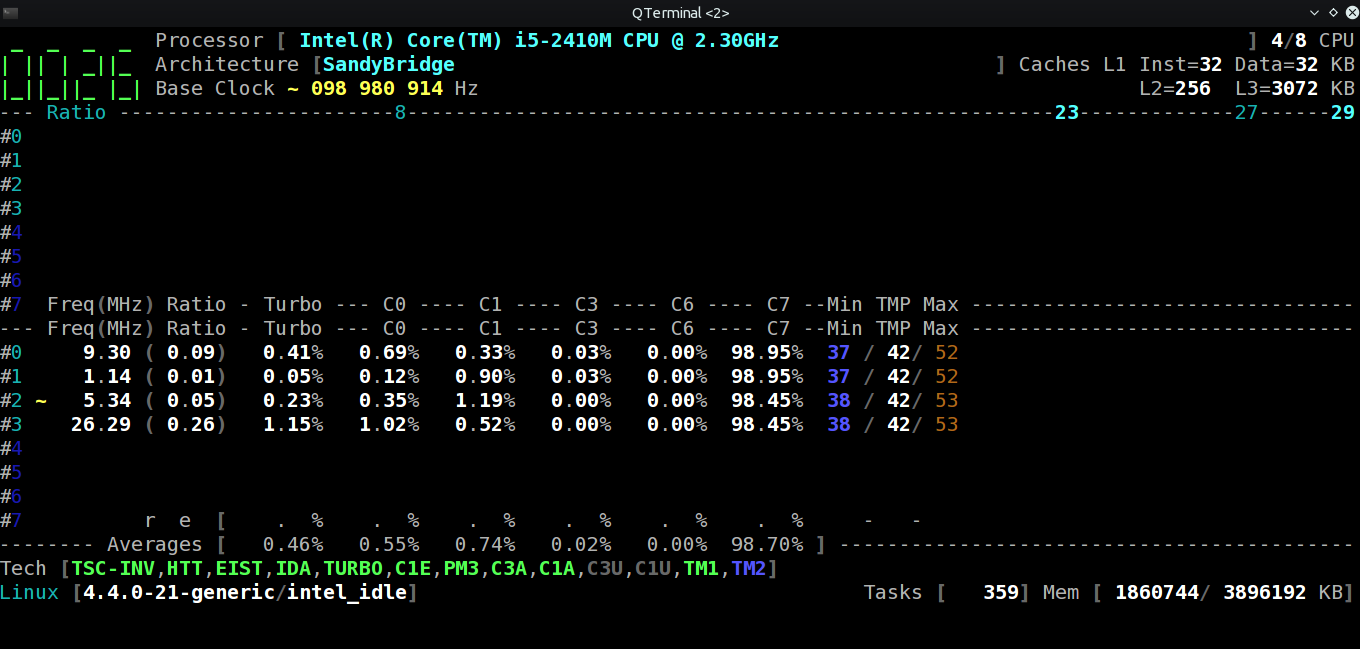Click the Tasks count 359

pyautogui.click(x=1000, y=593)
